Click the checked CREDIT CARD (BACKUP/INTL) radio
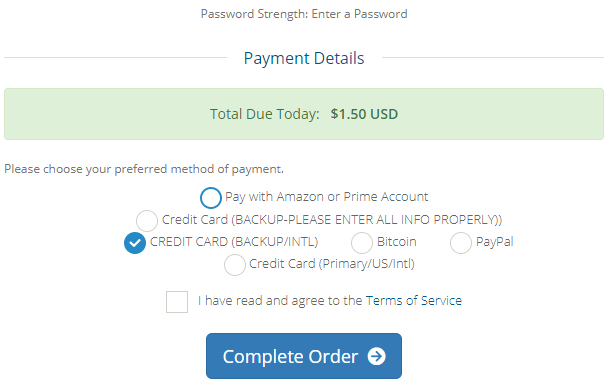Screen dimensions: 610x392 [135, 243]
